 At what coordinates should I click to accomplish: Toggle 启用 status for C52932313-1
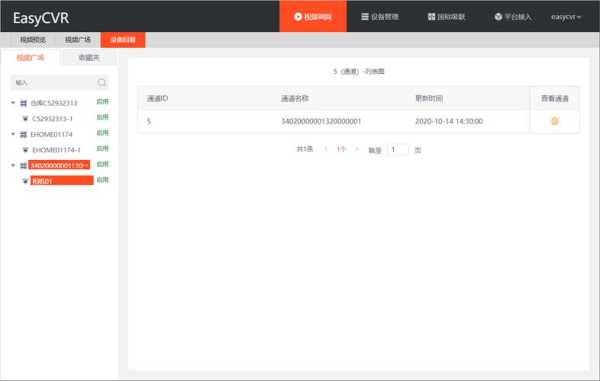tap(103, 117)
